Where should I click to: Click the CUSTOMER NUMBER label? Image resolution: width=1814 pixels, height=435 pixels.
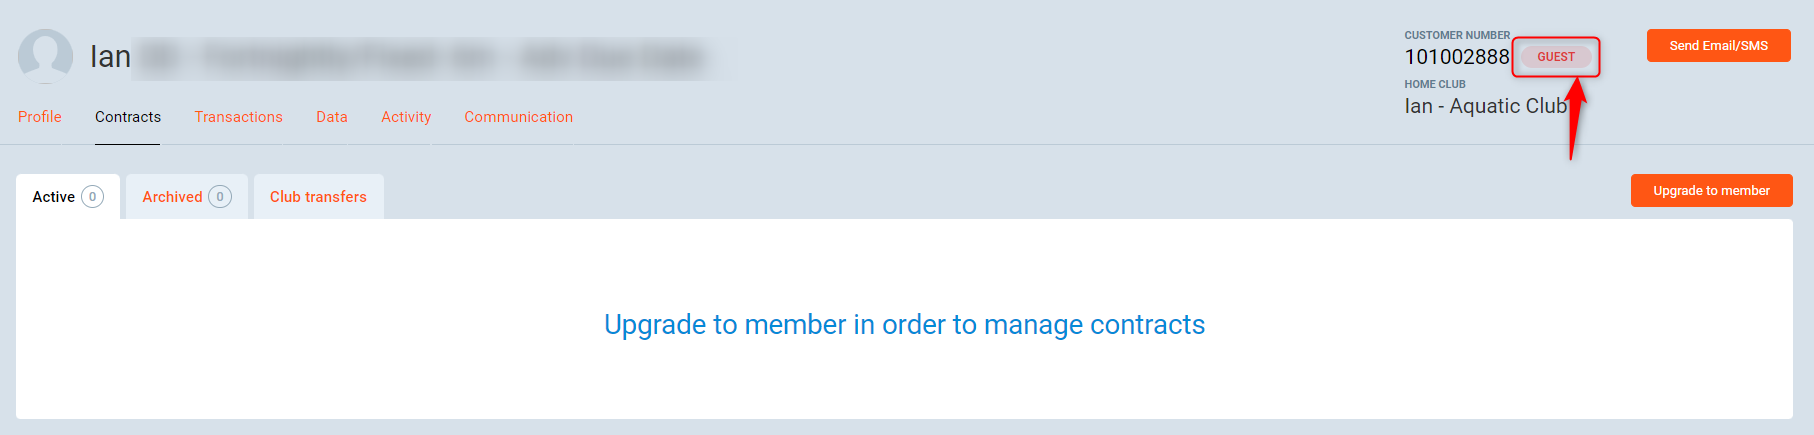[x=1456, y=35]
